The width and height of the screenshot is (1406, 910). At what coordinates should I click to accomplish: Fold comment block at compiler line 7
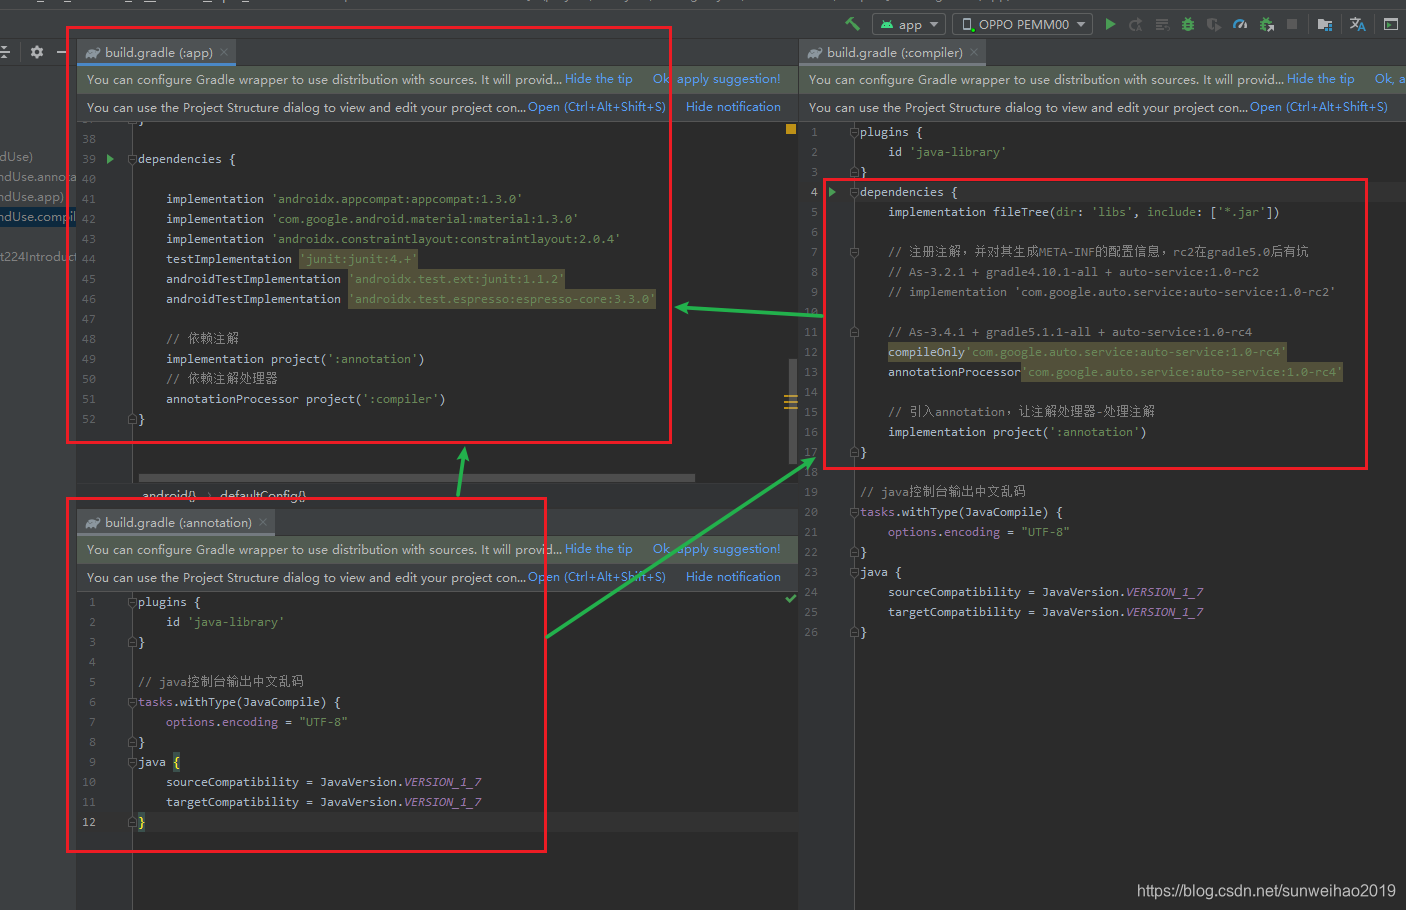(x=854, y=252)
